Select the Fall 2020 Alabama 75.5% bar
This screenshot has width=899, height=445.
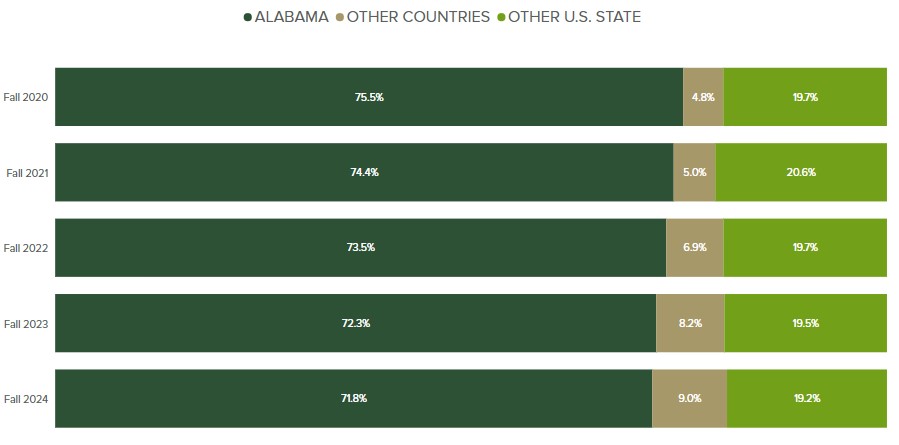coord(369,97)
